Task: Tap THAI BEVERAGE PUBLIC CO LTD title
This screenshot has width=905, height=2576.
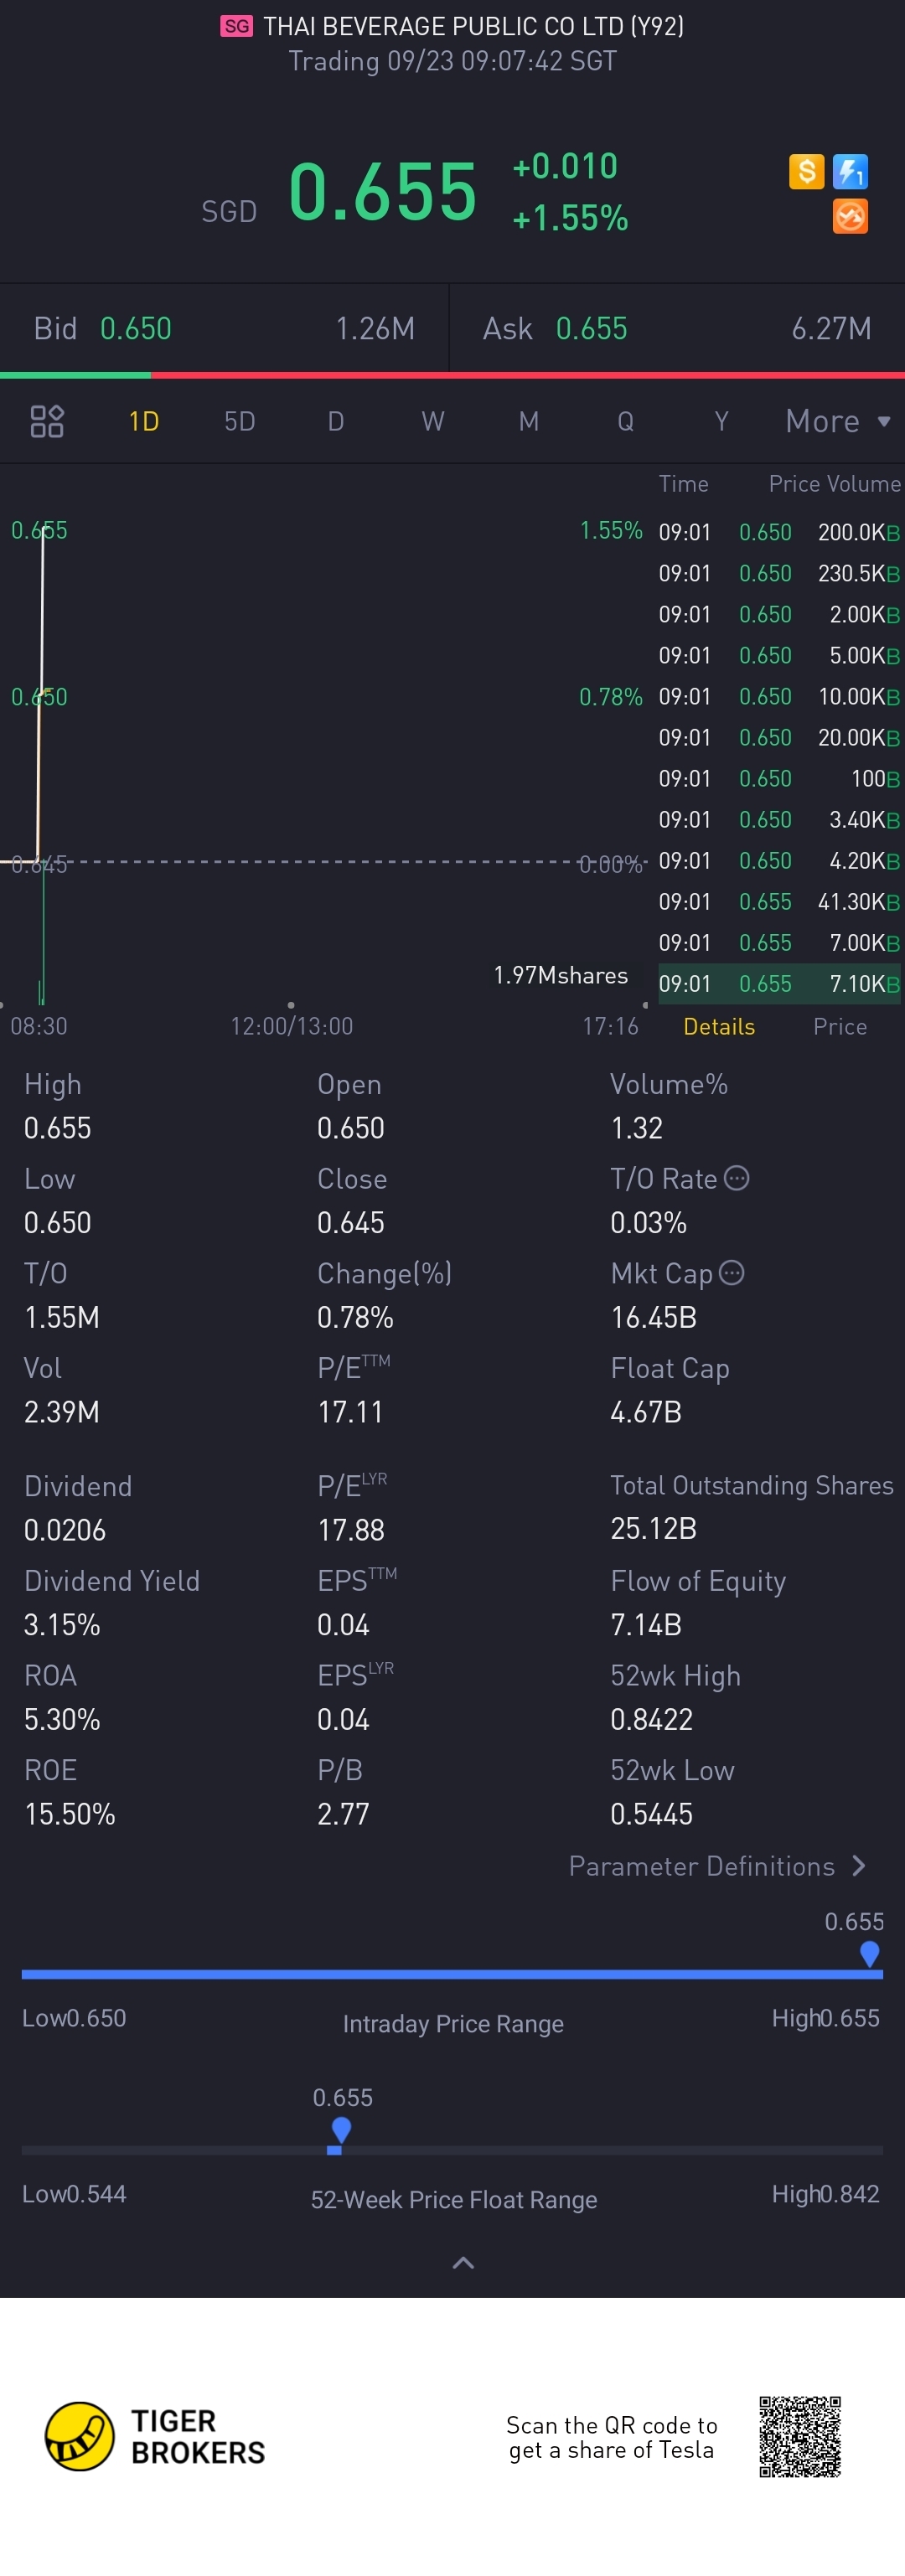Action: 474,26
